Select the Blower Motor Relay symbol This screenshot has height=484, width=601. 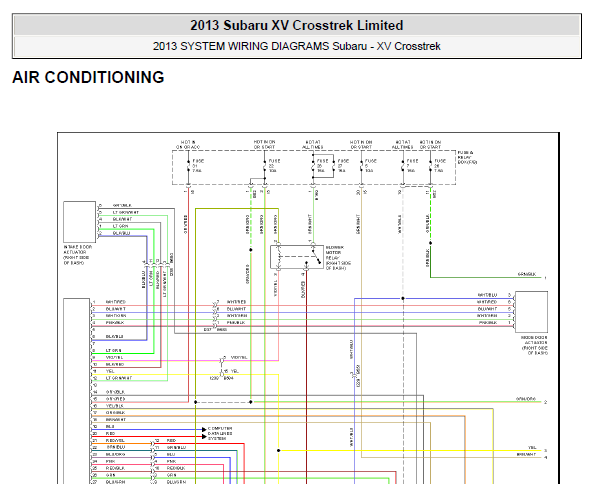[x=297, y=257]
